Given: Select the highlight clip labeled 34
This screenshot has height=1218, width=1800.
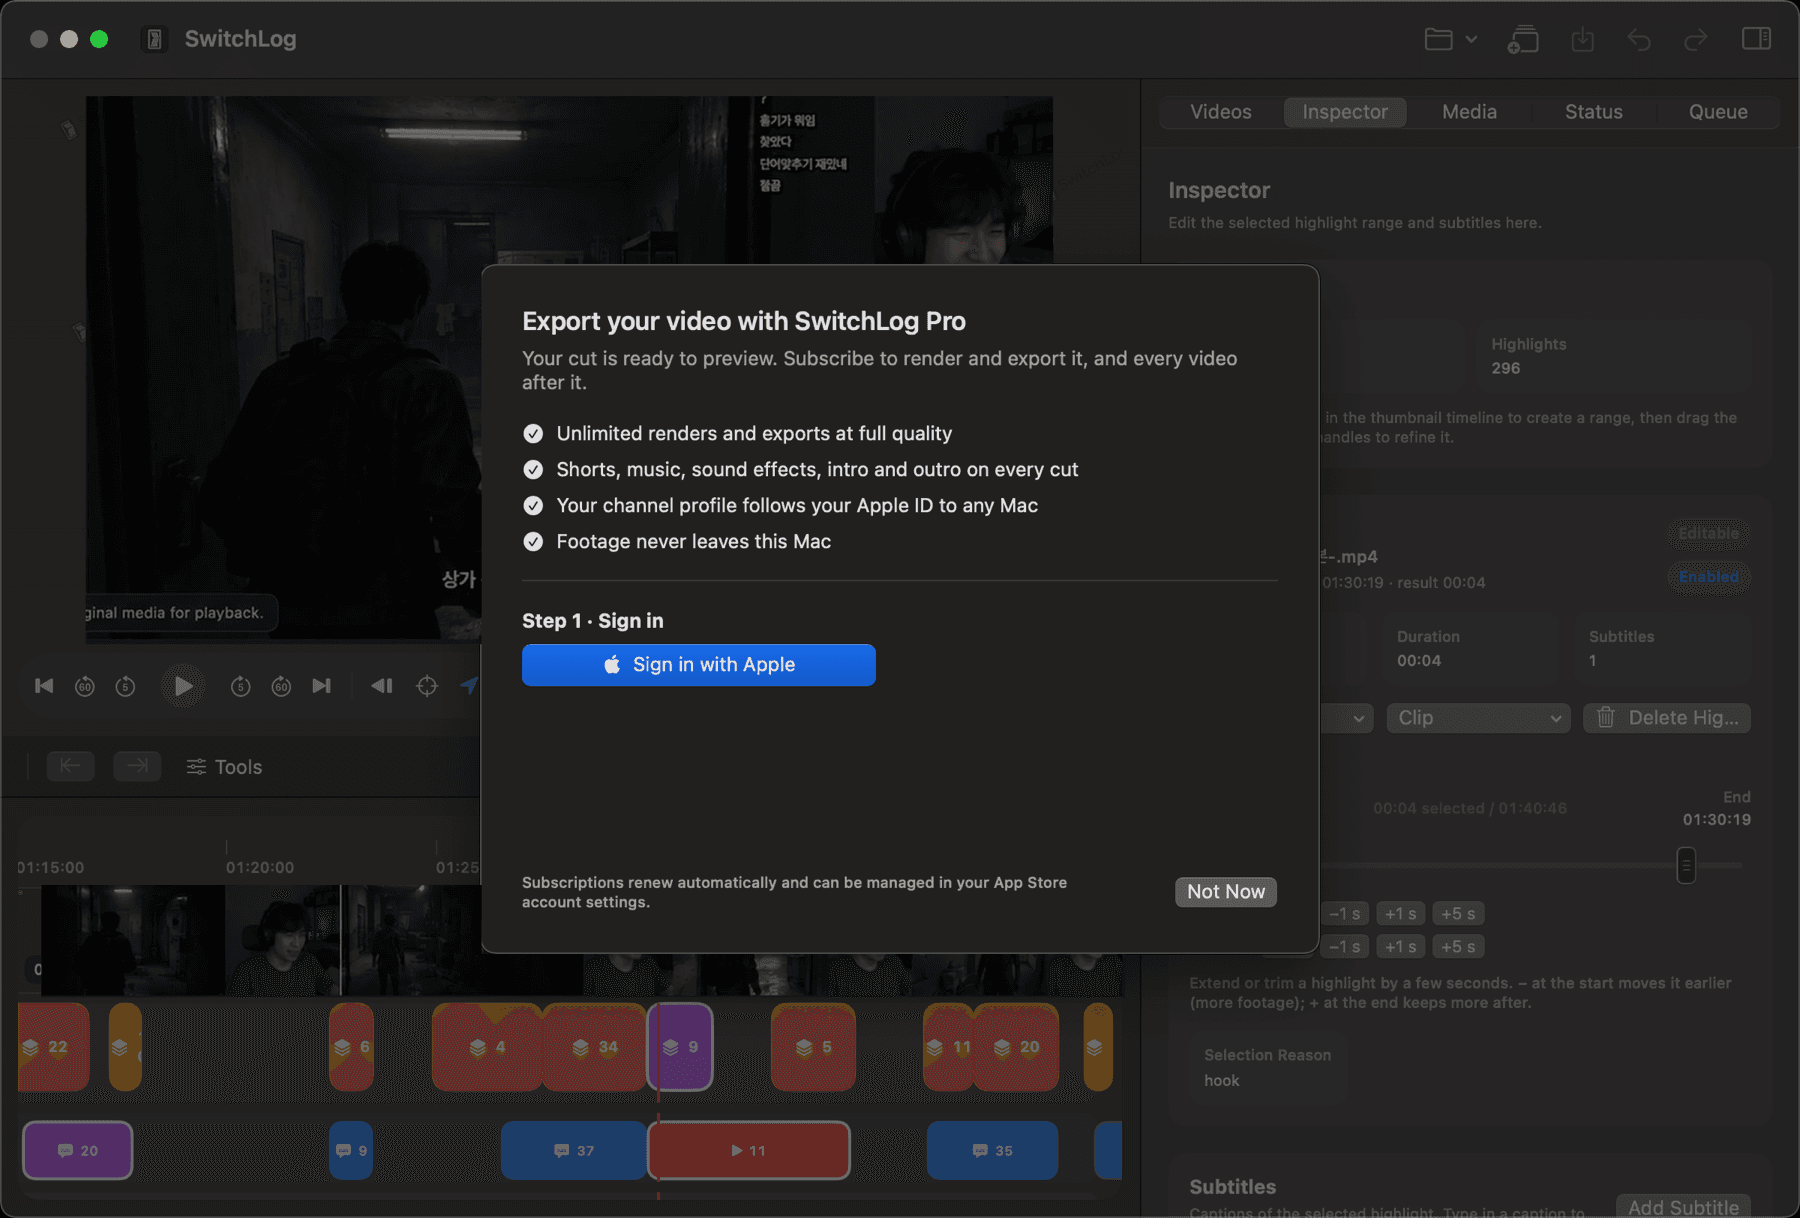Looking at the screenshot, I should coord(595,1047).
